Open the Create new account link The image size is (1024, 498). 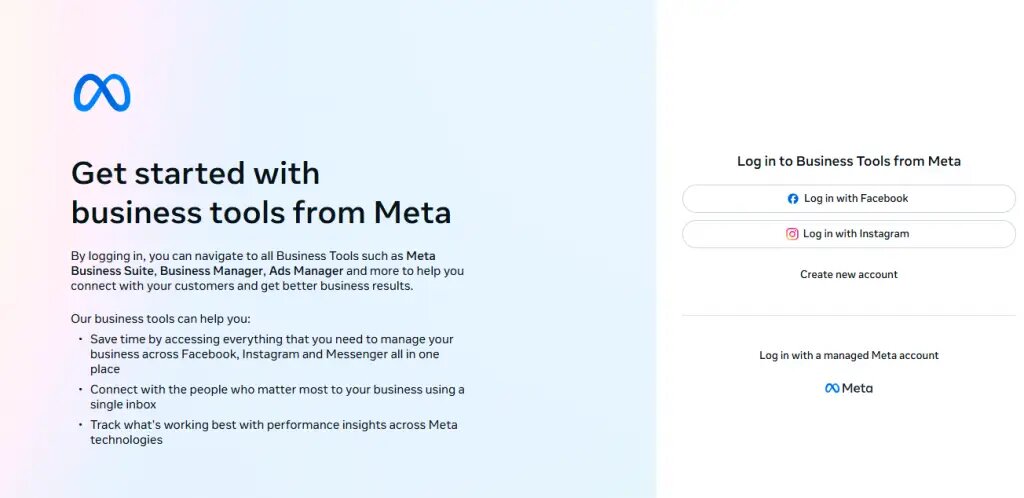[x=849, y=274]
